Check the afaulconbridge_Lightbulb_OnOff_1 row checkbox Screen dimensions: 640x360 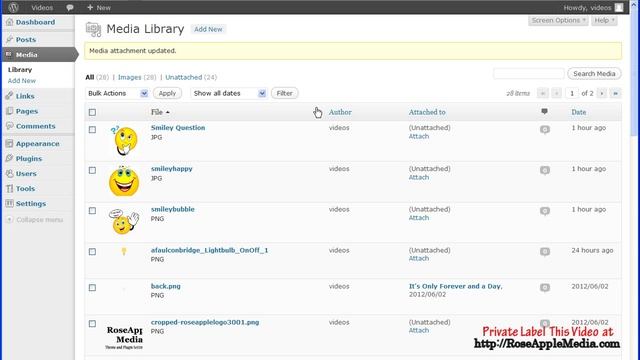tap(92, 251)
